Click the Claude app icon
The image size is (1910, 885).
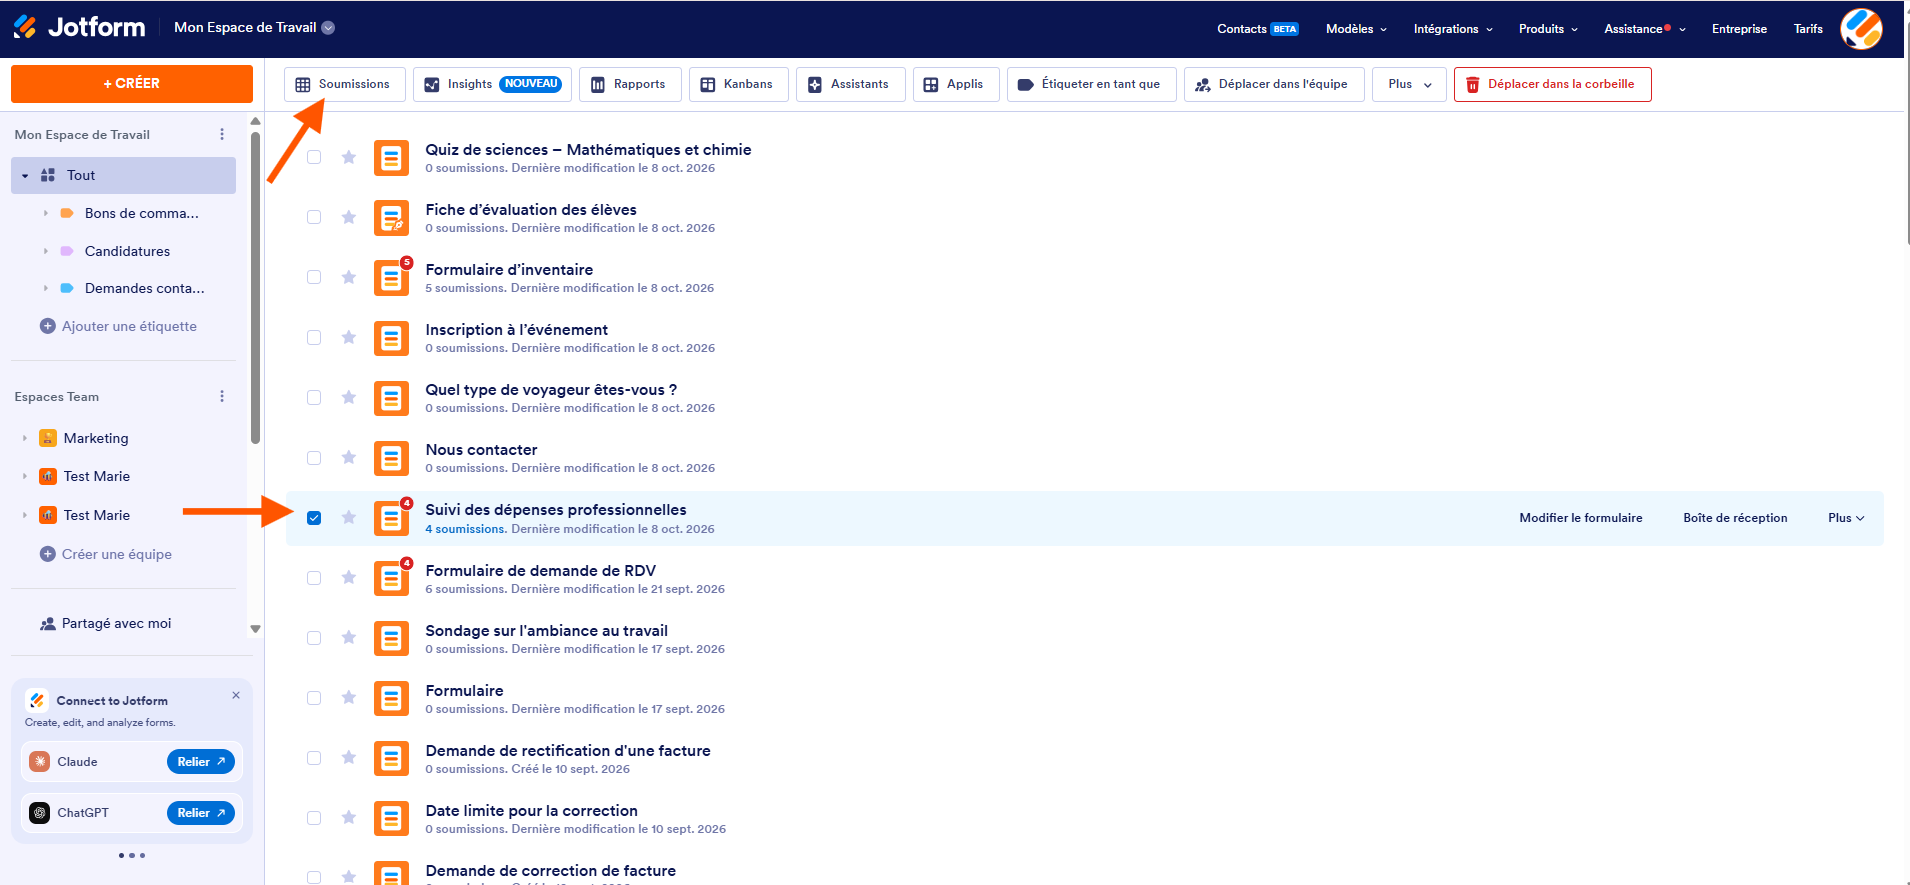40,762
